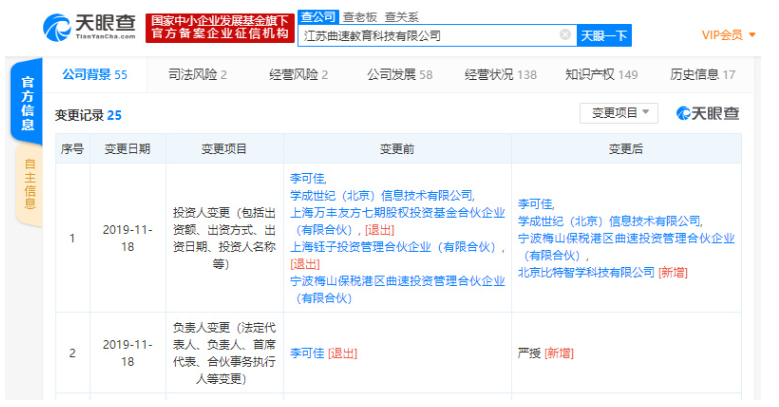Switch to the 历史信息 17 tab
779x407 pixels.
[702, 75]
